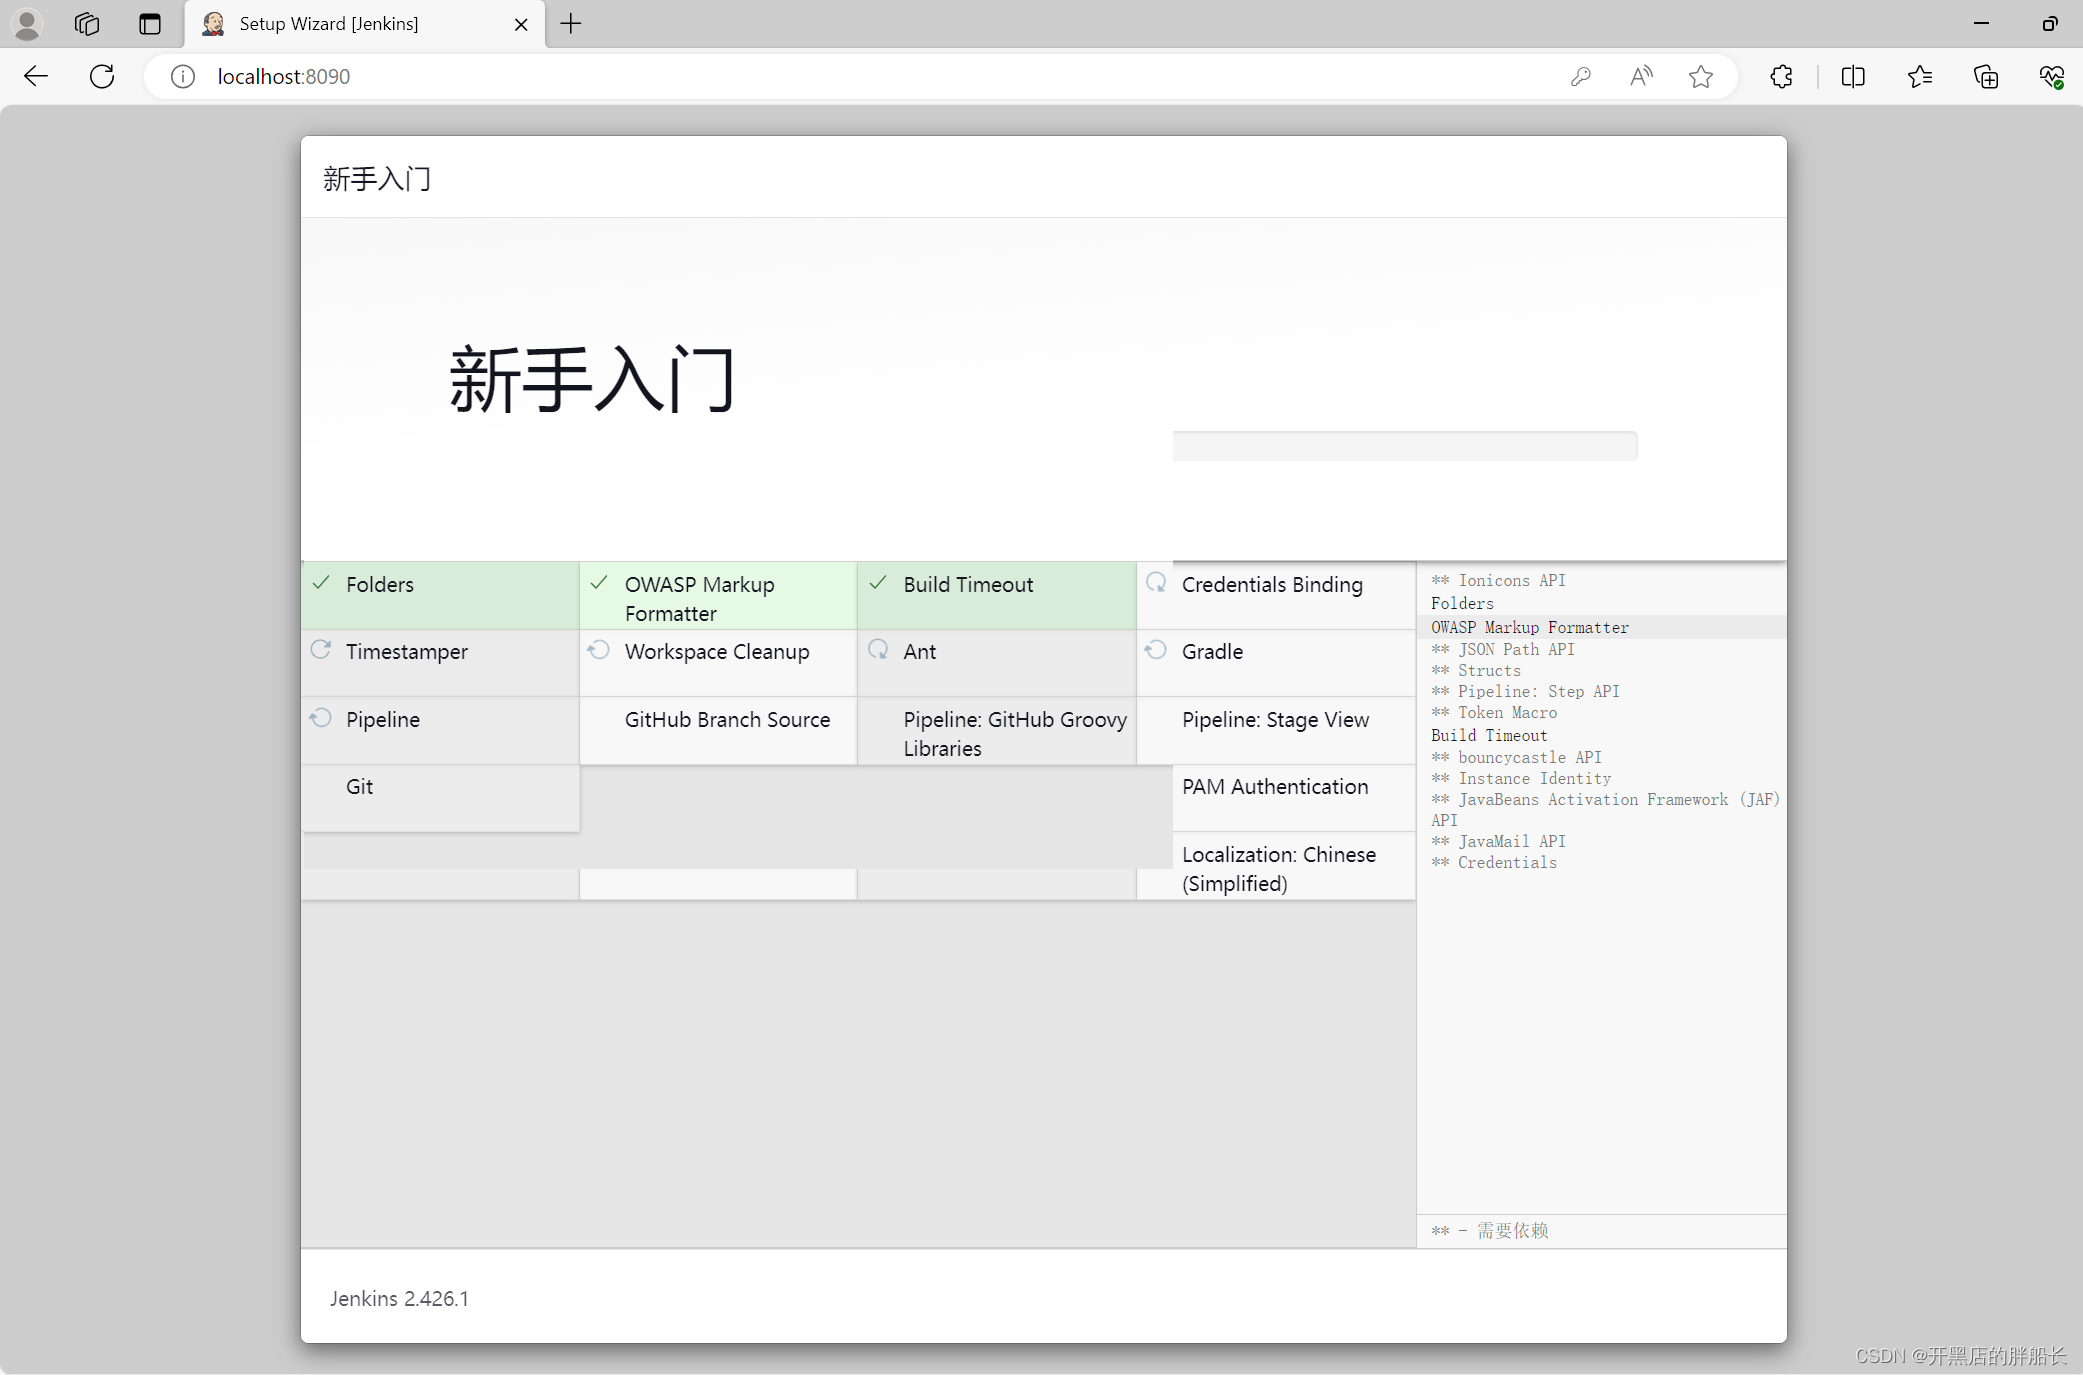This screenshot has height=1375, width=2083.
Task: Click the installation progress bar
Action: pyautogui.click(x=1405, y=446)
